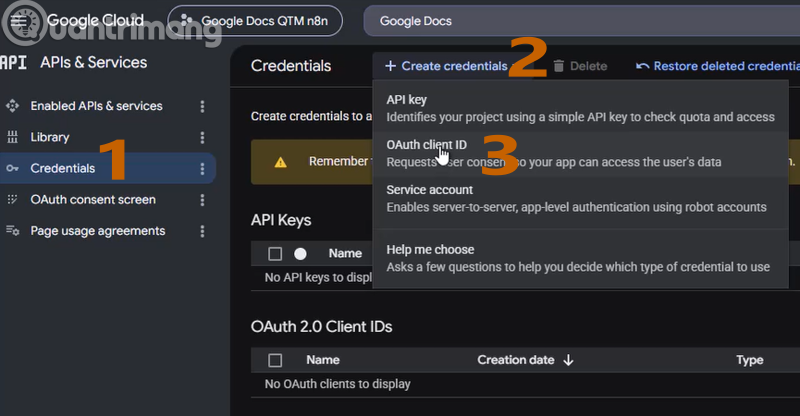Open more options for Enabled APIs & services
800x416 pixels.
coord(203,106)
